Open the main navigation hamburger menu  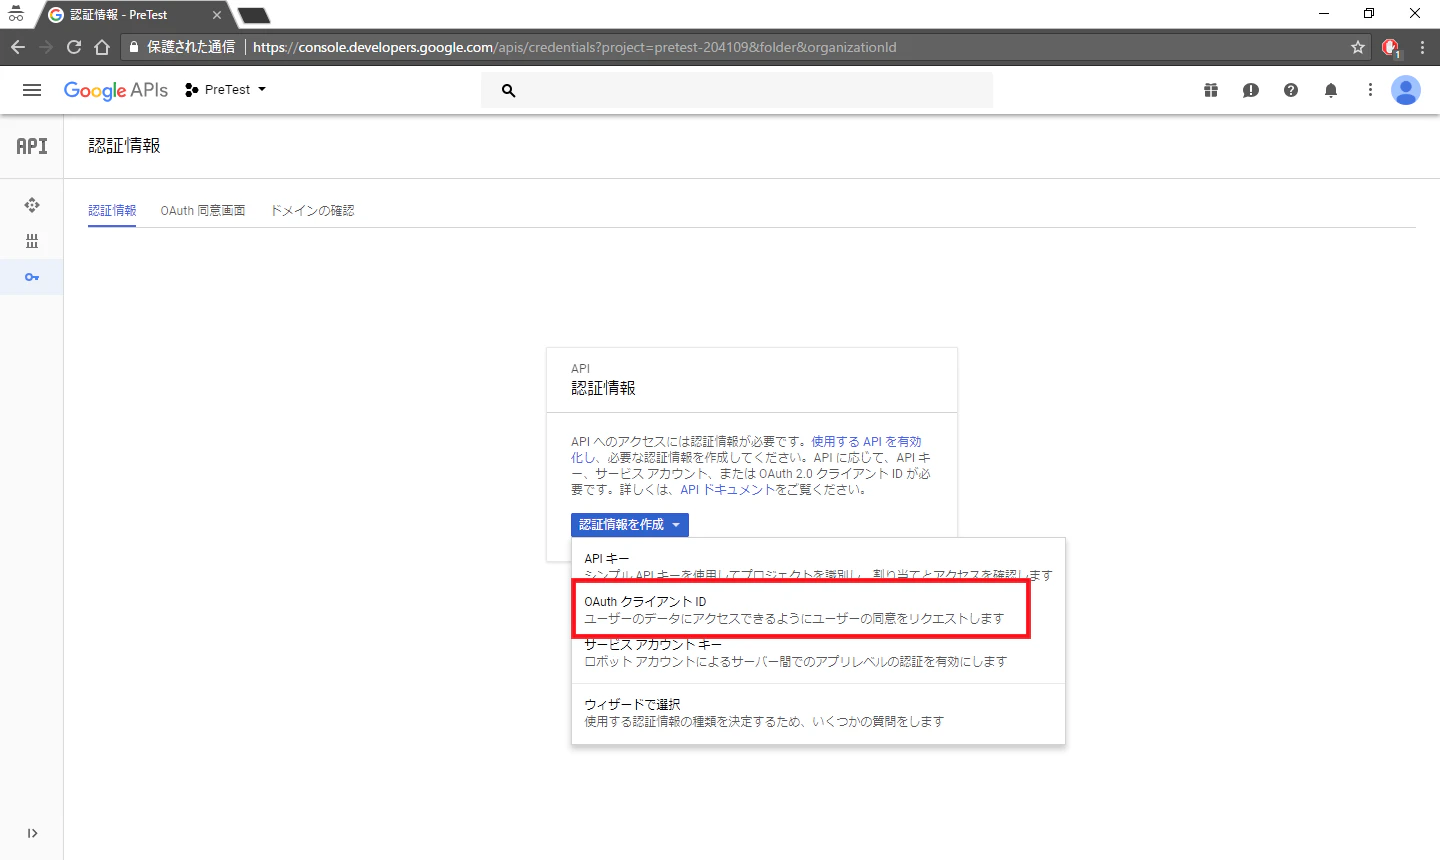[32, 90]
